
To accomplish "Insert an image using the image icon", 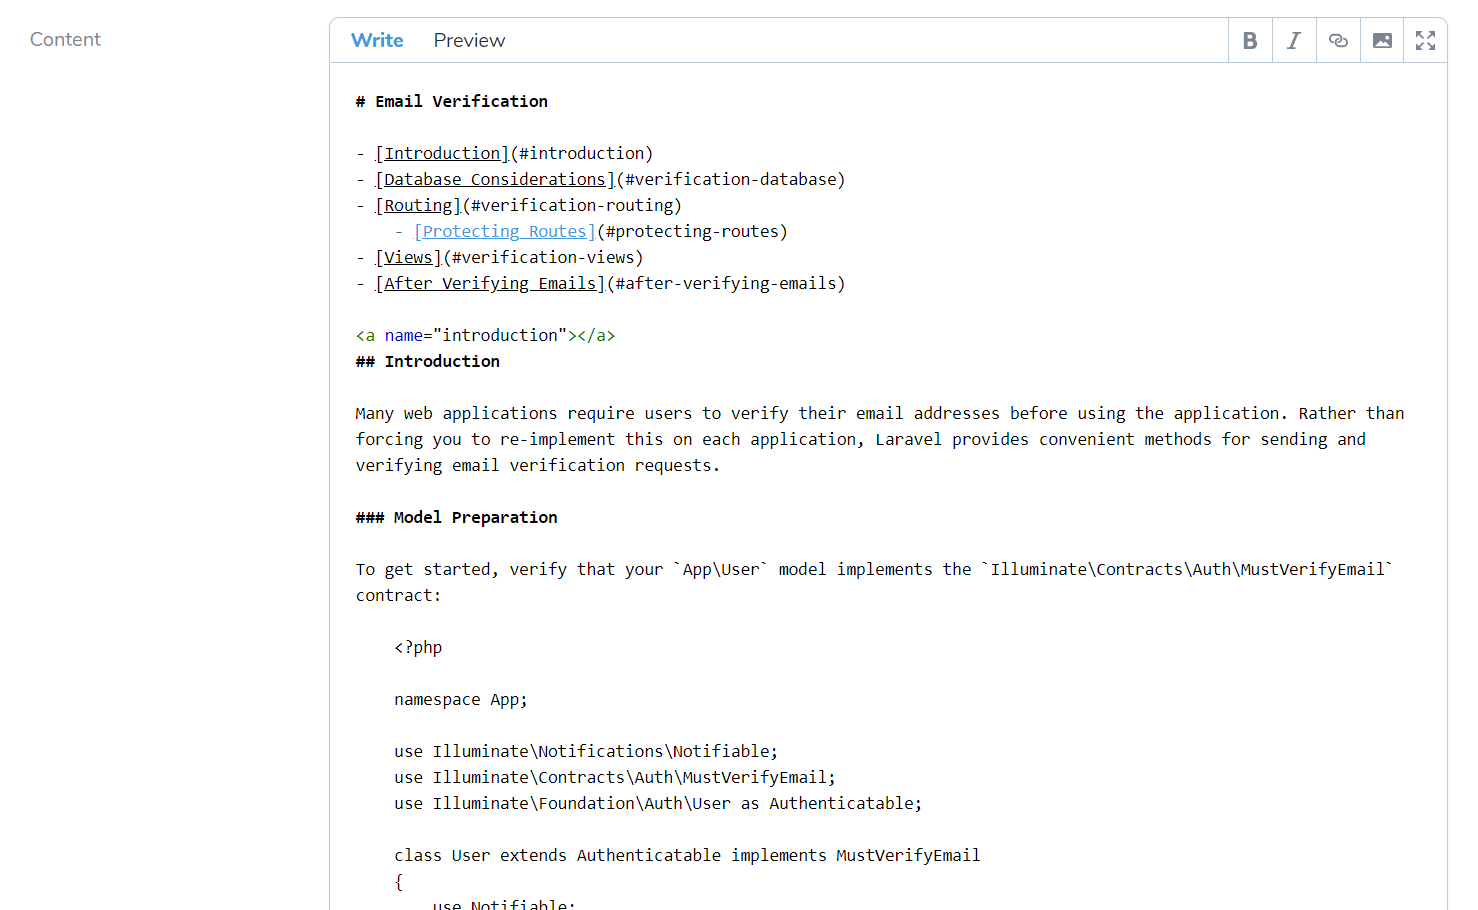I will (x=1382, y=40).
